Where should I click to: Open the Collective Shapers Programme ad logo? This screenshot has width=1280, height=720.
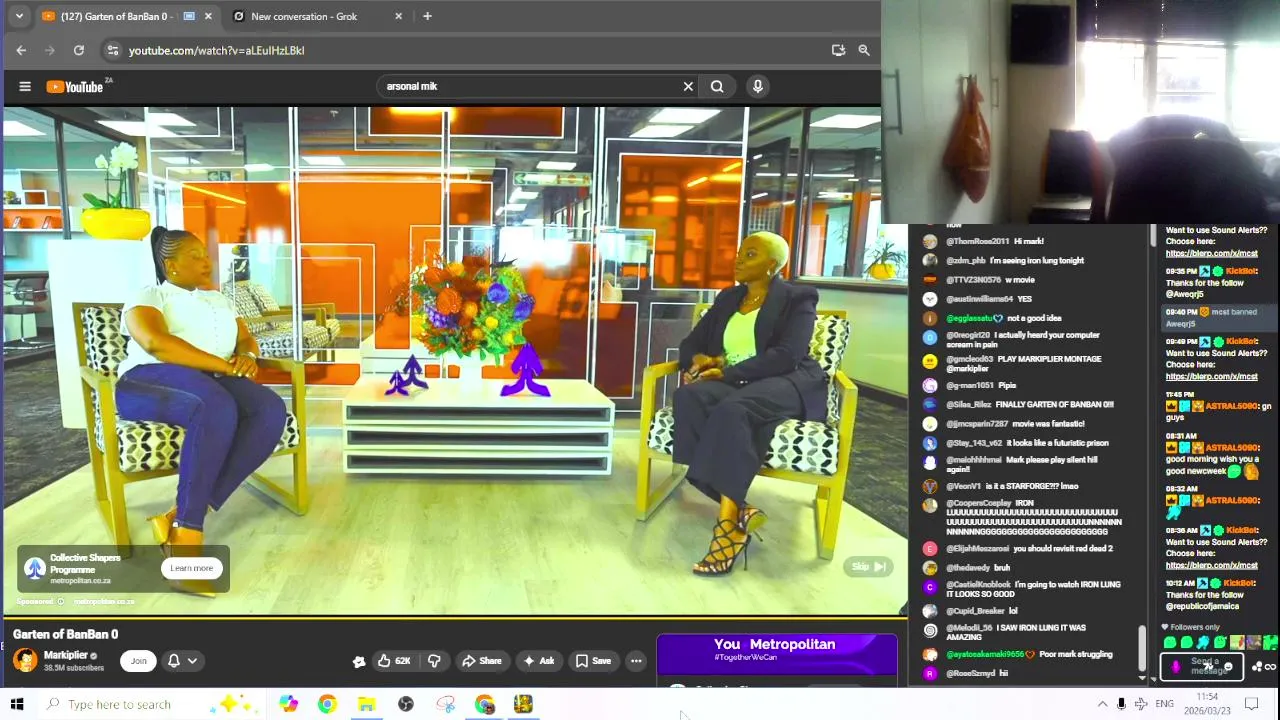[35, 568]
